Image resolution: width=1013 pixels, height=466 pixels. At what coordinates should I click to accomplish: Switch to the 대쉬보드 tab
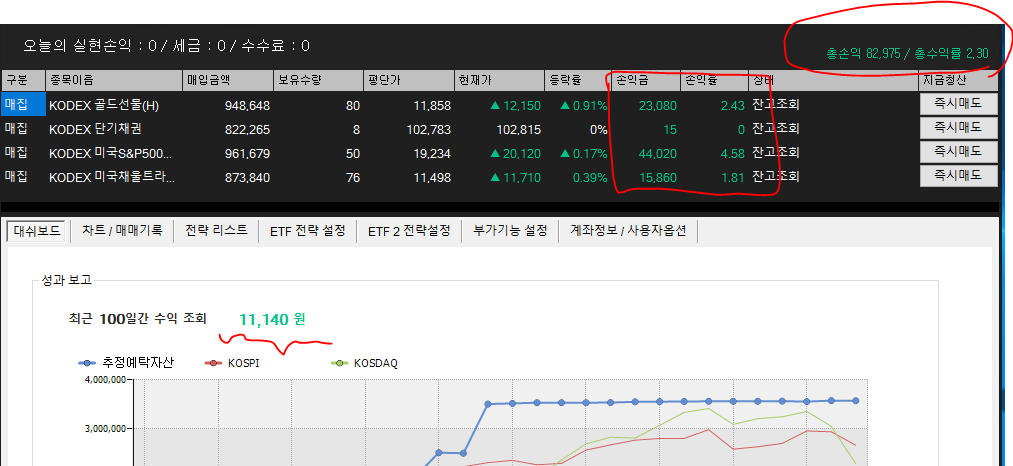(x=37, y=231)
